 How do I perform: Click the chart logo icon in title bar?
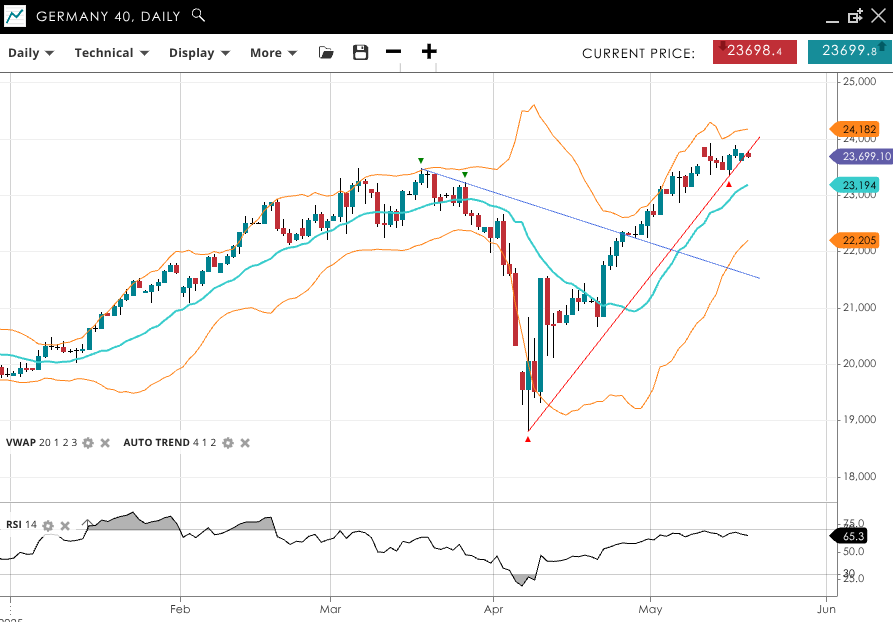(15, 16)
